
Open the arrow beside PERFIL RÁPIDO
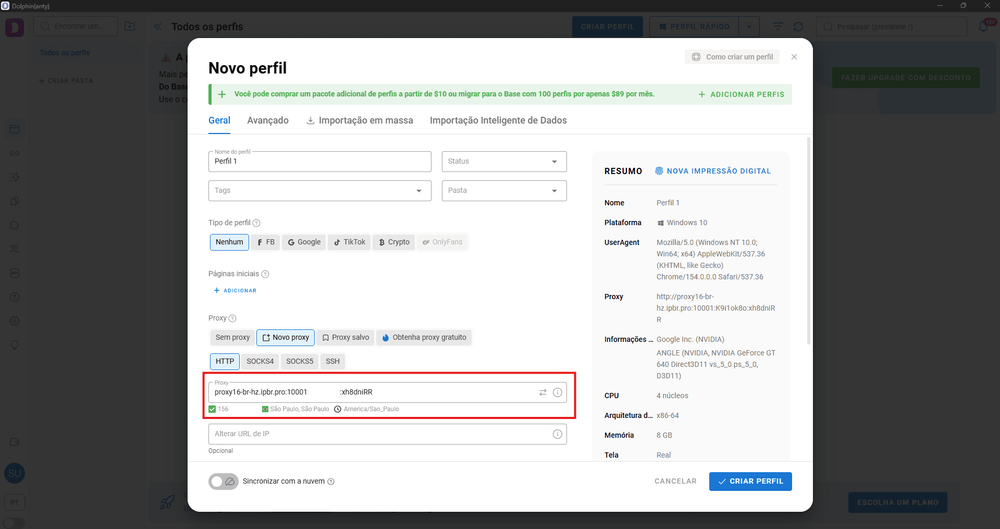click(x=749, y=27)
